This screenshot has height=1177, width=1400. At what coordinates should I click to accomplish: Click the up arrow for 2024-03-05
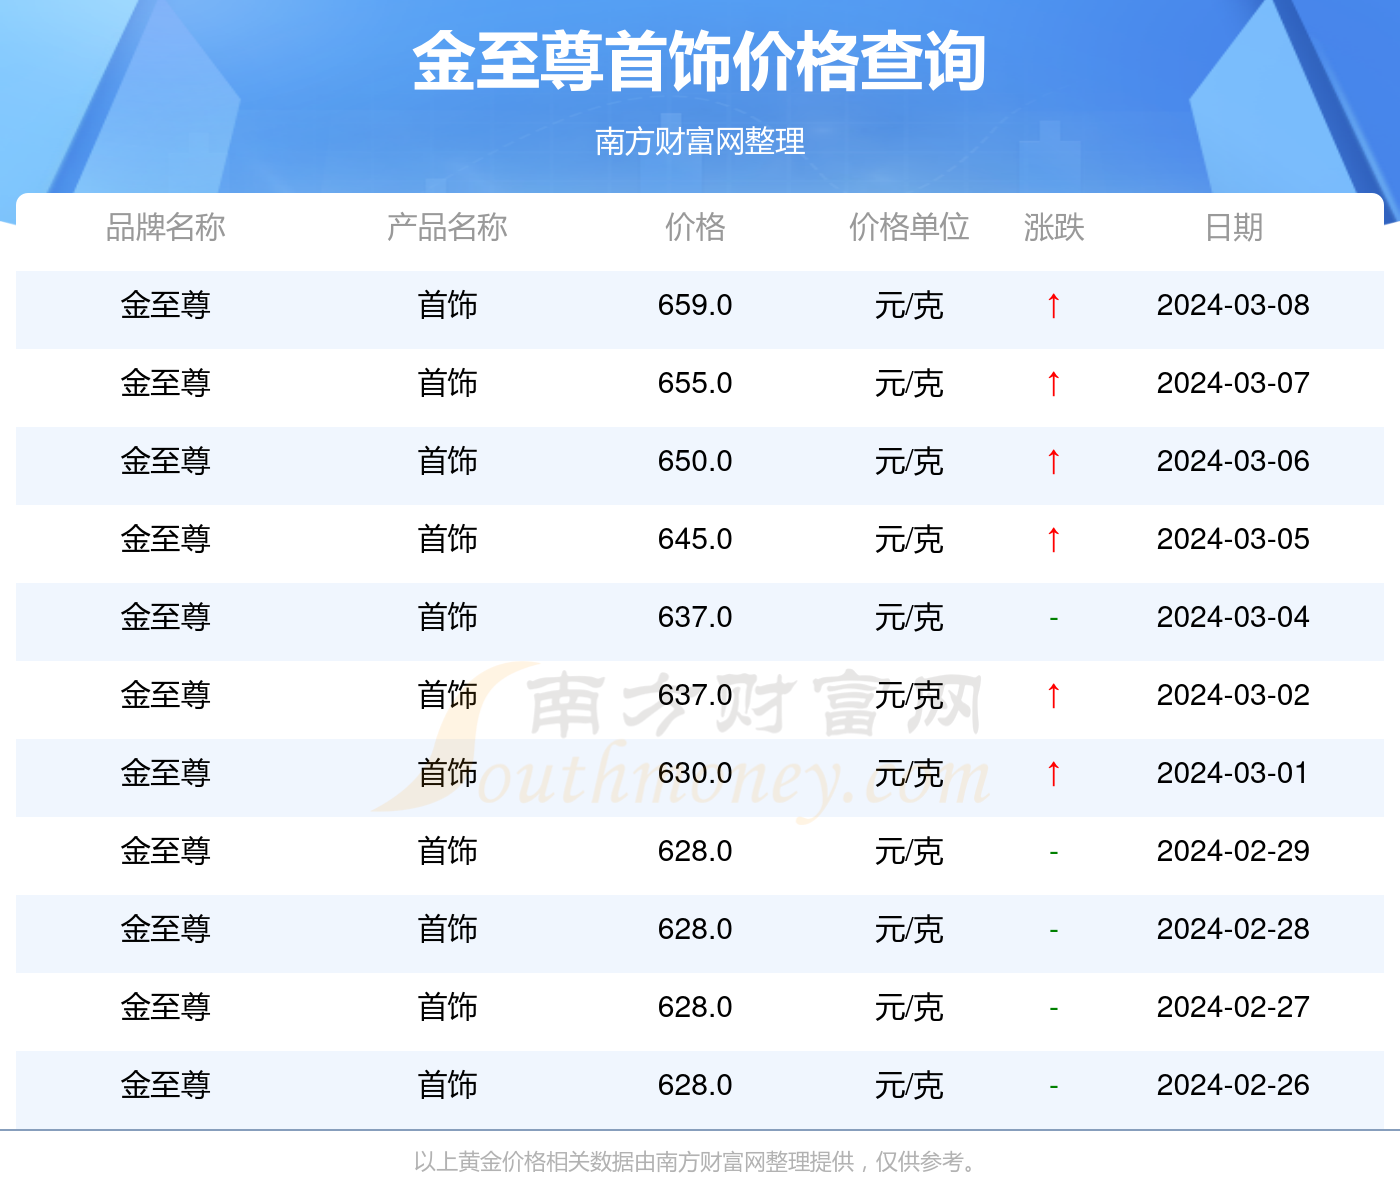click(x=1053, y=540)
